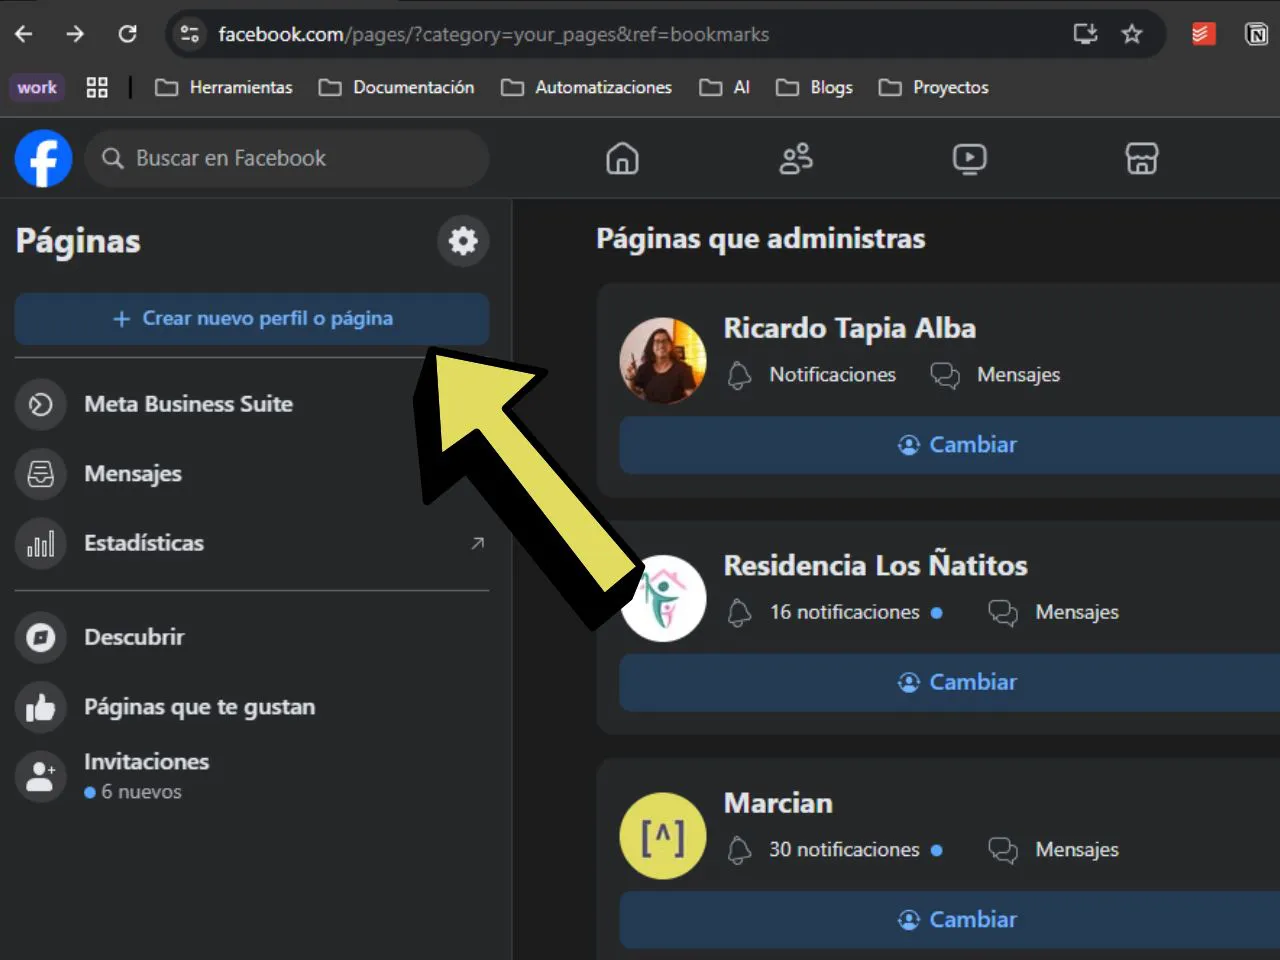Click the thumbs-up liked pages icon
This screenshot has height=960, width=1280.
[41, 707]
